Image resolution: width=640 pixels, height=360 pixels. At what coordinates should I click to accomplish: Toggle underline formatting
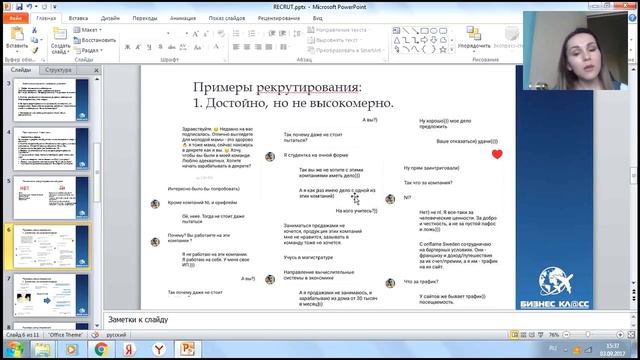(149, 47)
